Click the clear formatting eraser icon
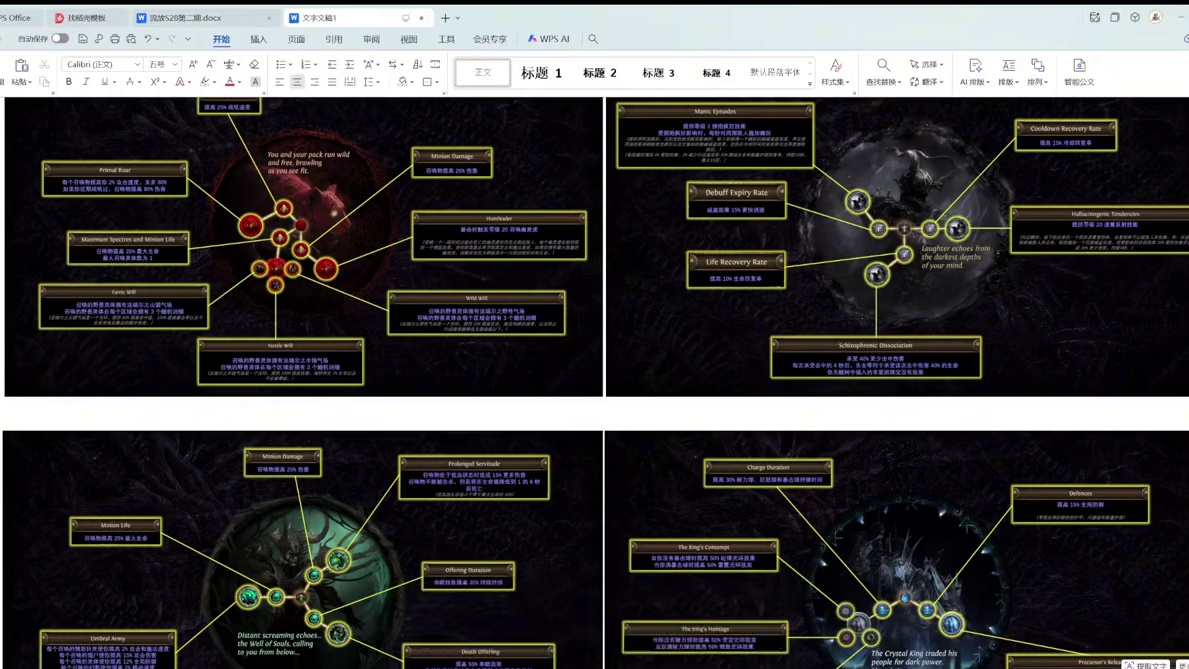 click(x=254, y=64)
